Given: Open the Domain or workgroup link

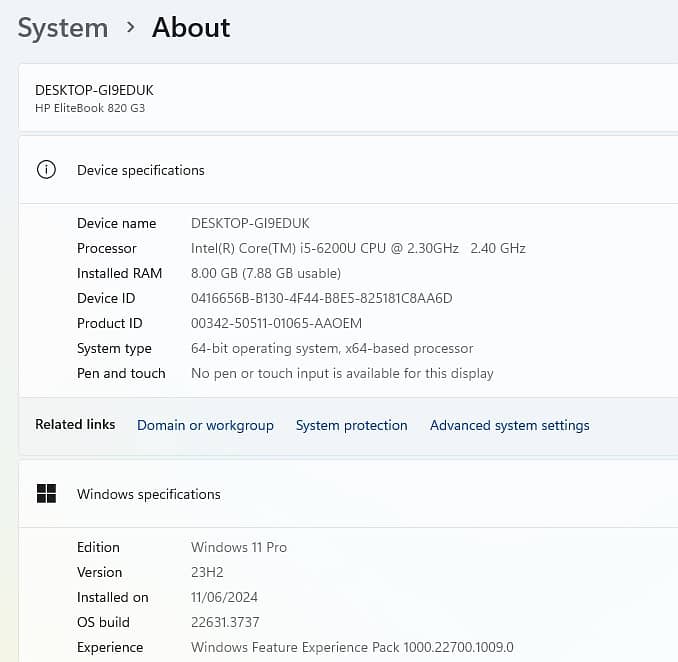Looking at the screenshot, I should coord(205,425).
